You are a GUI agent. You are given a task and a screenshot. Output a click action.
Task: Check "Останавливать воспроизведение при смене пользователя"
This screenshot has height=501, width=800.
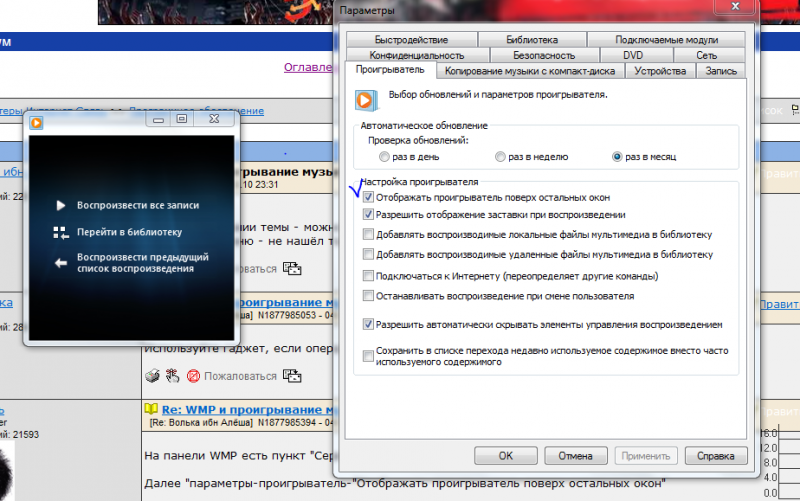click(369, 296)
